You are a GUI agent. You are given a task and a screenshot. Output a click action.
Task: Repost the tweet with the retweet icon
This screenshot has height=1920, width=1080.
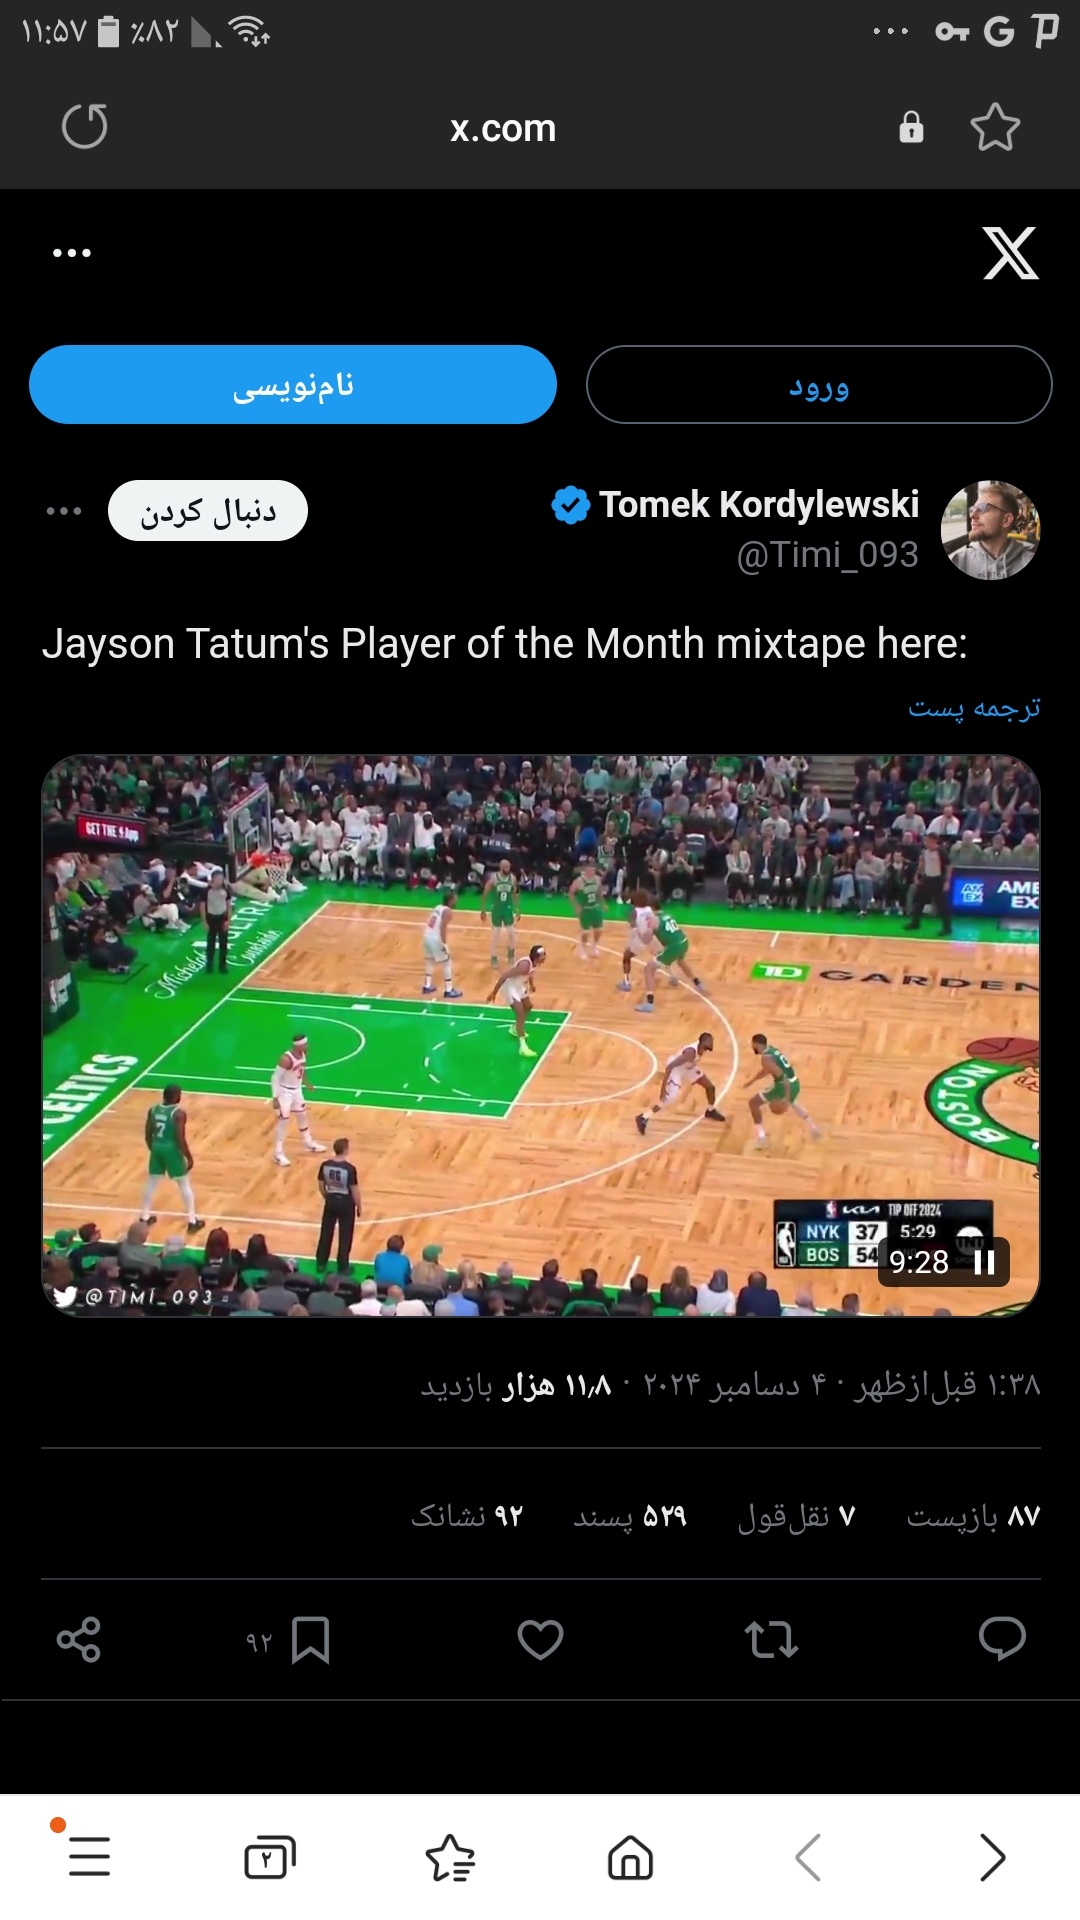click(x=771, y=1639)
